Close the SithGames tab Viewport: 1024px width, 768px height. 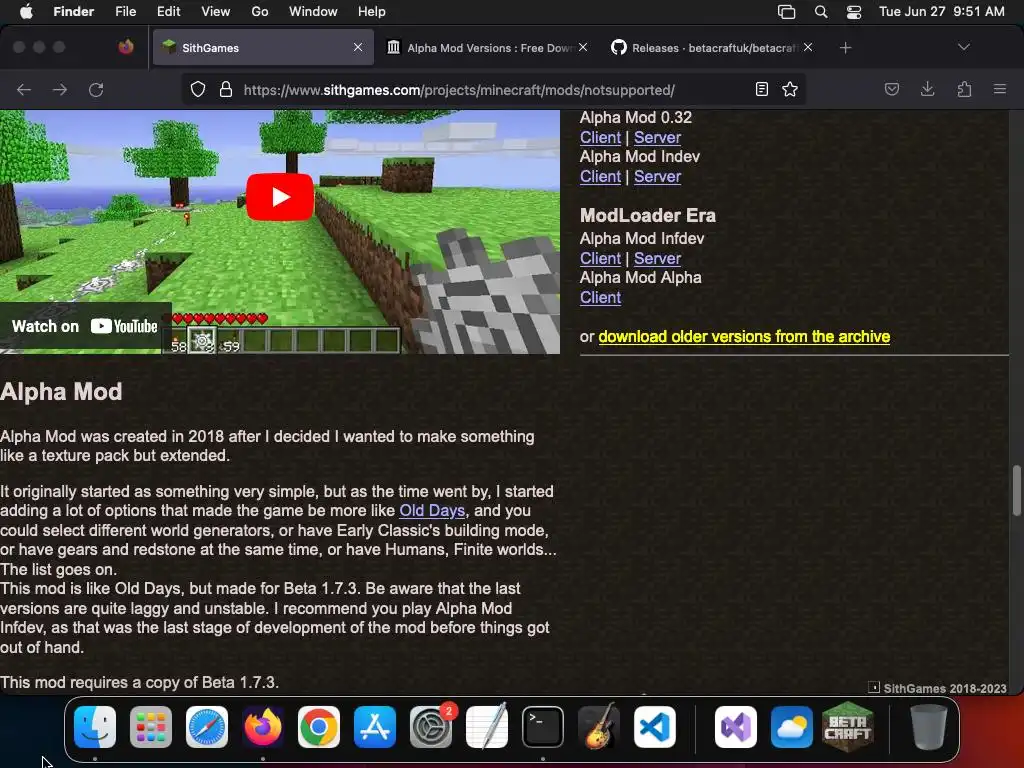[x=358, y=47]
